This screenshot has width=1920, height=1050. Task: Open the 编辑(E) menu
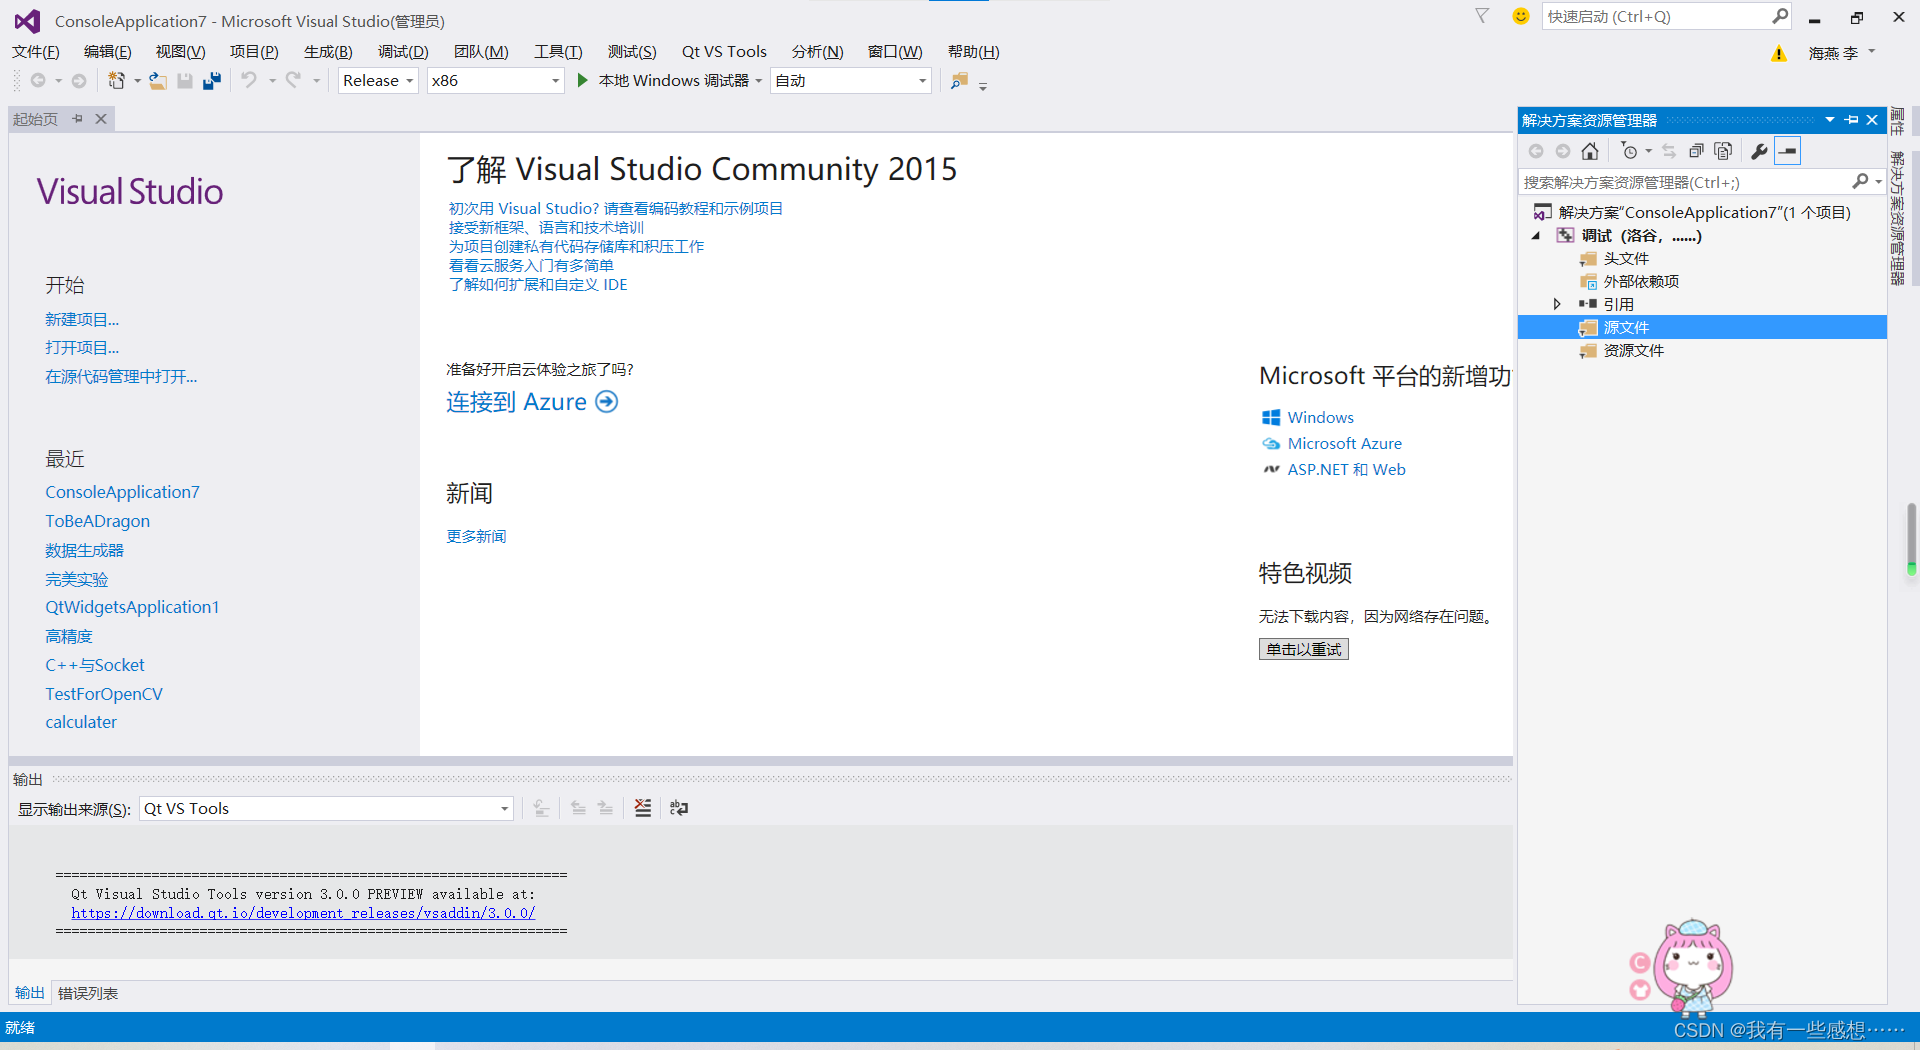(x=107, y=52)
